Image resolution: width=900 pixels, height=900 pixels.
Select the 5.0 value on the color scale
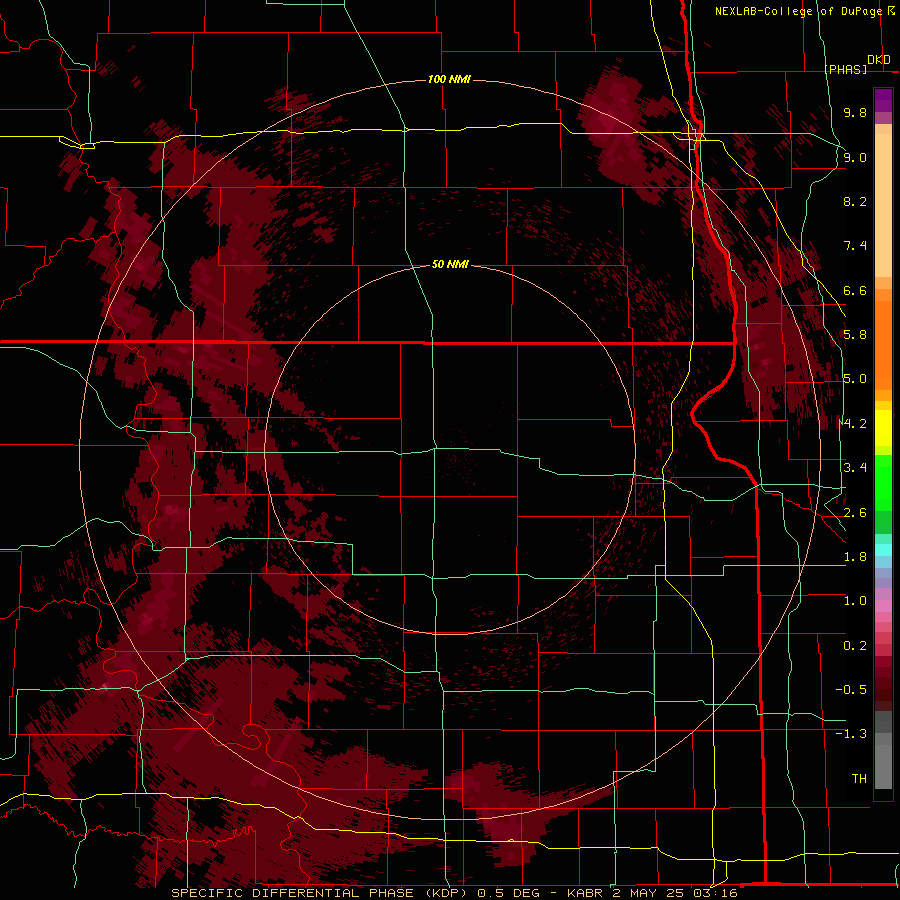click(x=855, y=379)
